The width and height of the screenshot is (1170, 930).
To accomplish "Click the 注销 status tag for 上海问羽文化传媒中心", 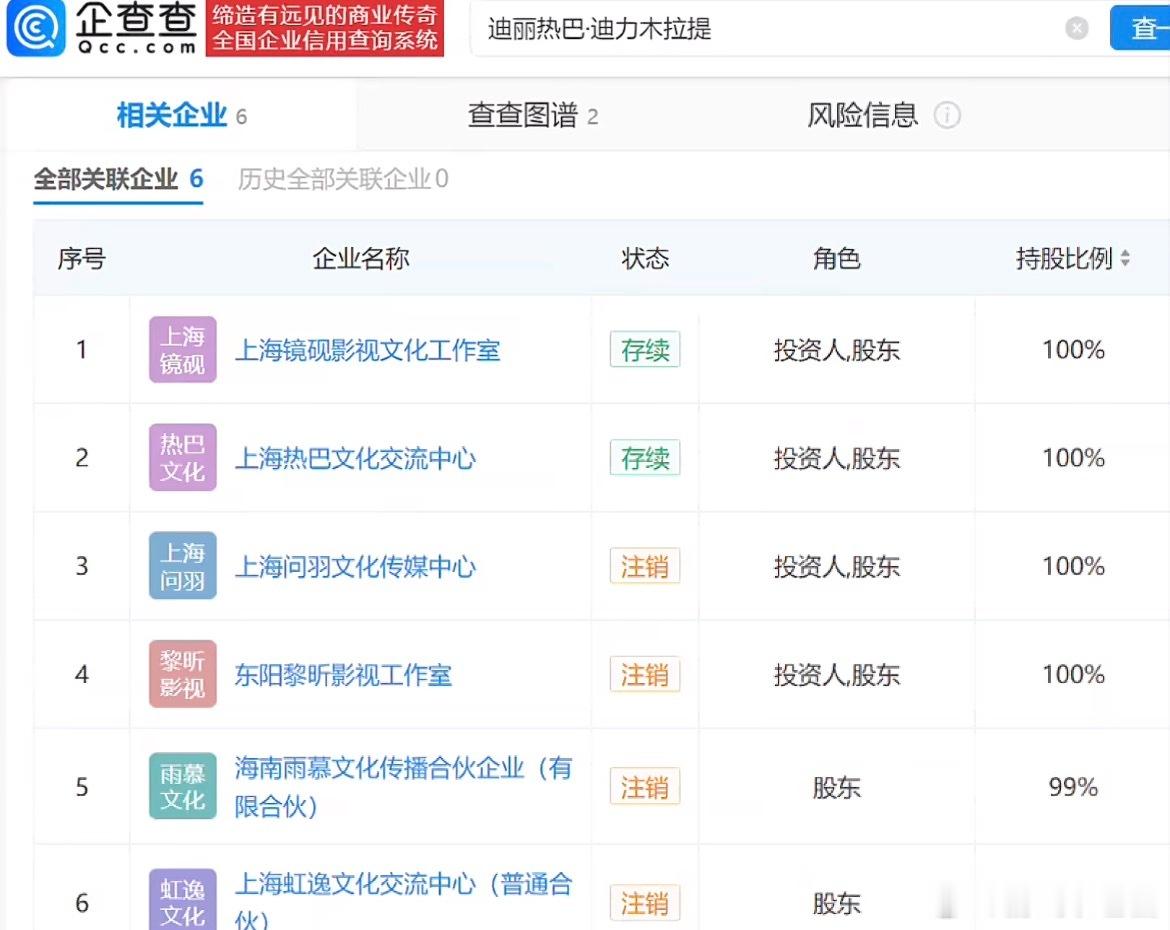I will 645,566.
